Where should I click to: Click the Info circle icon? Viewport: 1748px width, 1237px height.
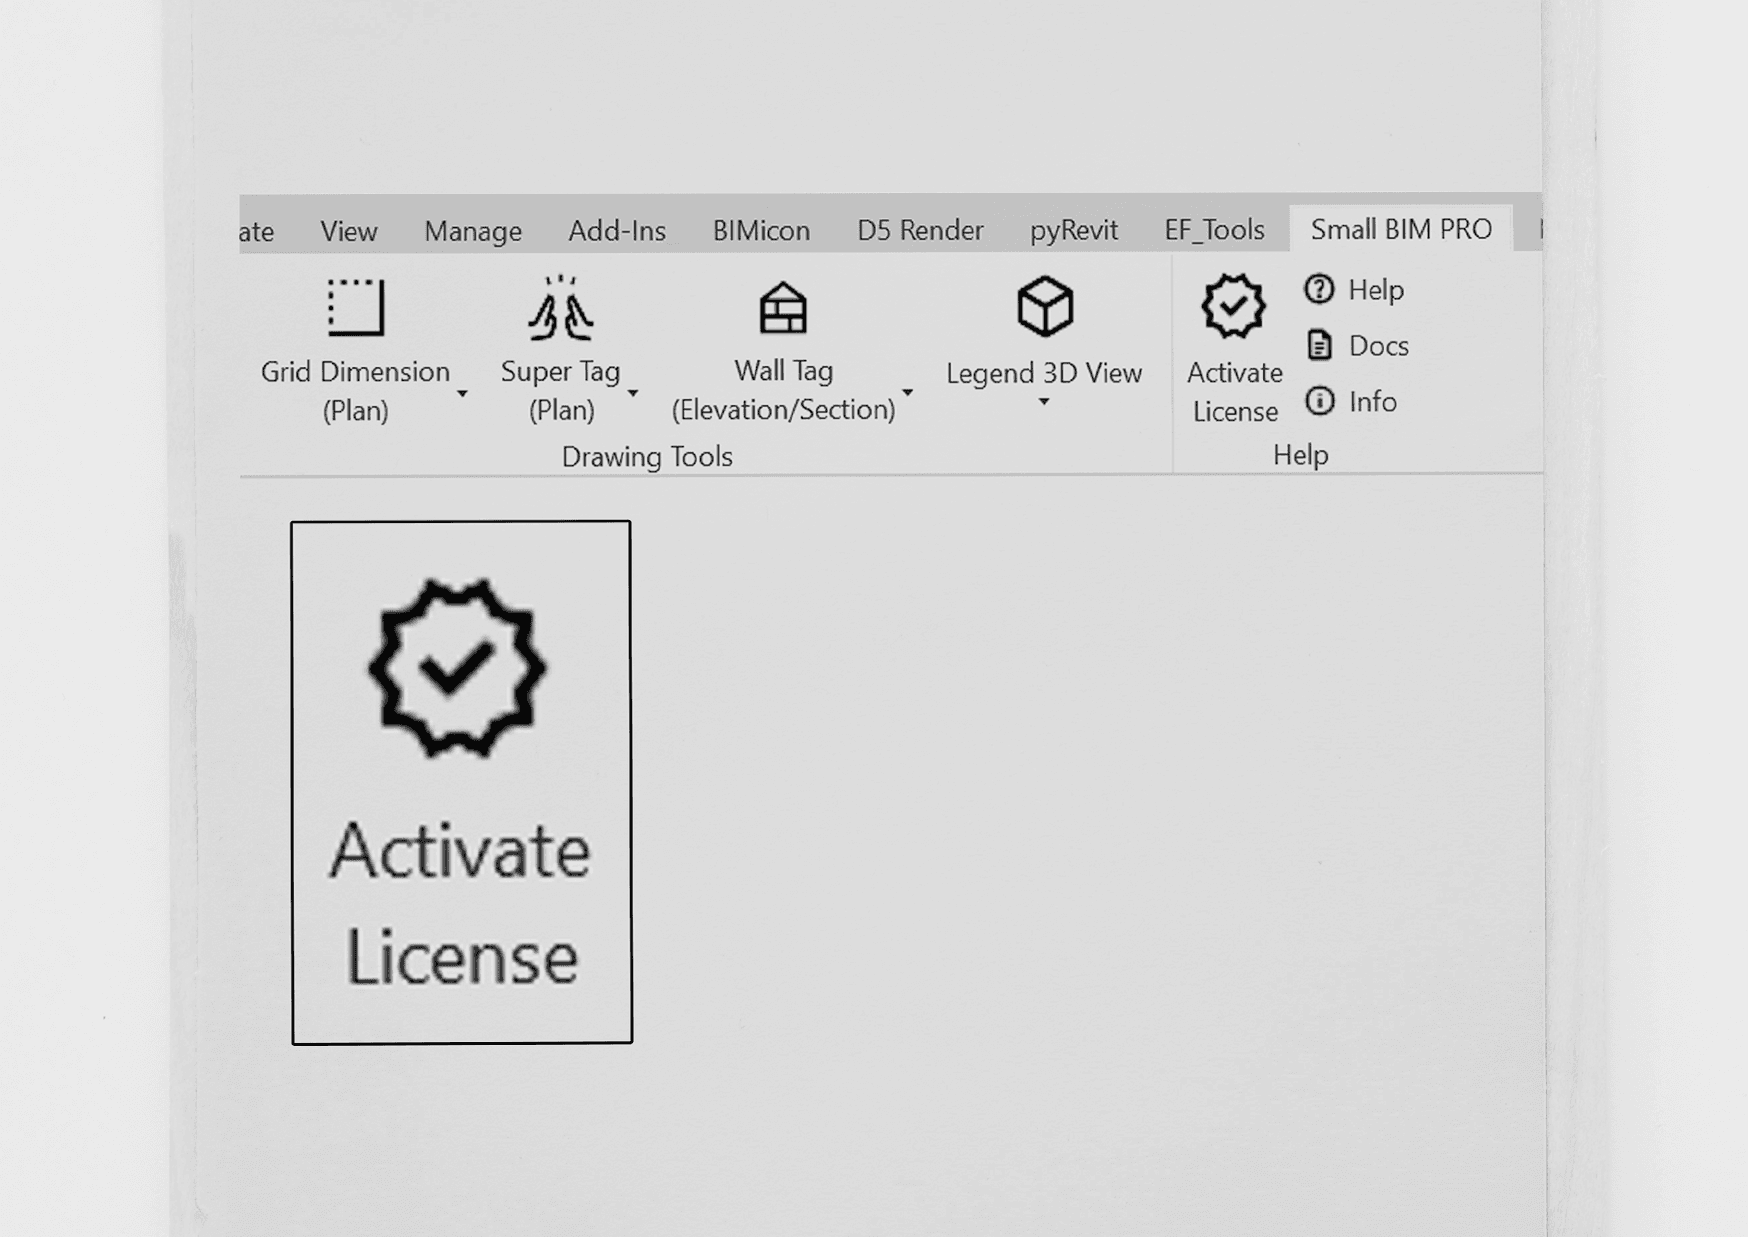click(x=1319, y=402)
